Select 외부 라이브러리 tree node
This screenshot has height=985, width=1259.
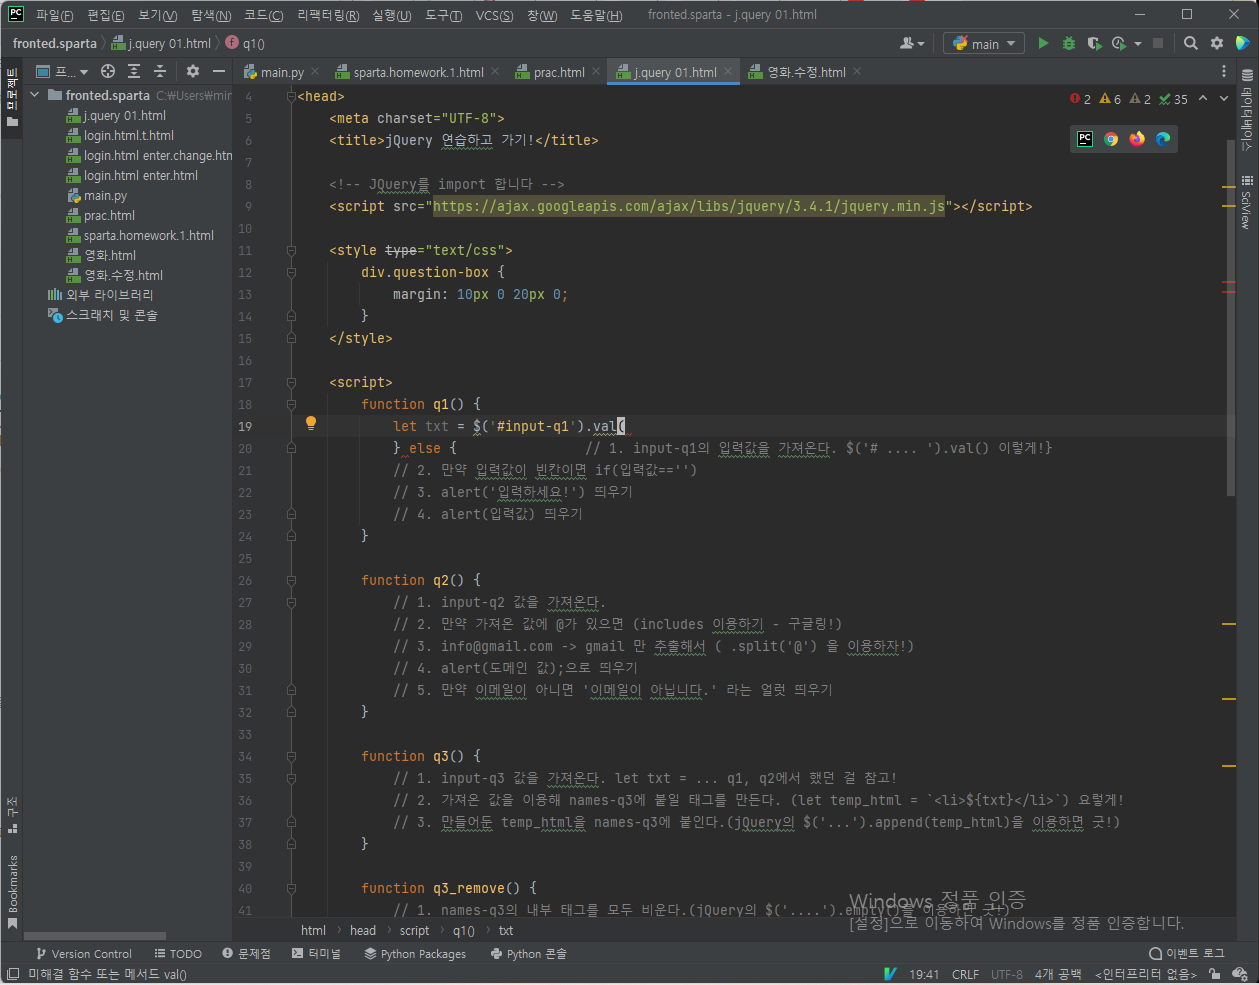coord(109,295)
